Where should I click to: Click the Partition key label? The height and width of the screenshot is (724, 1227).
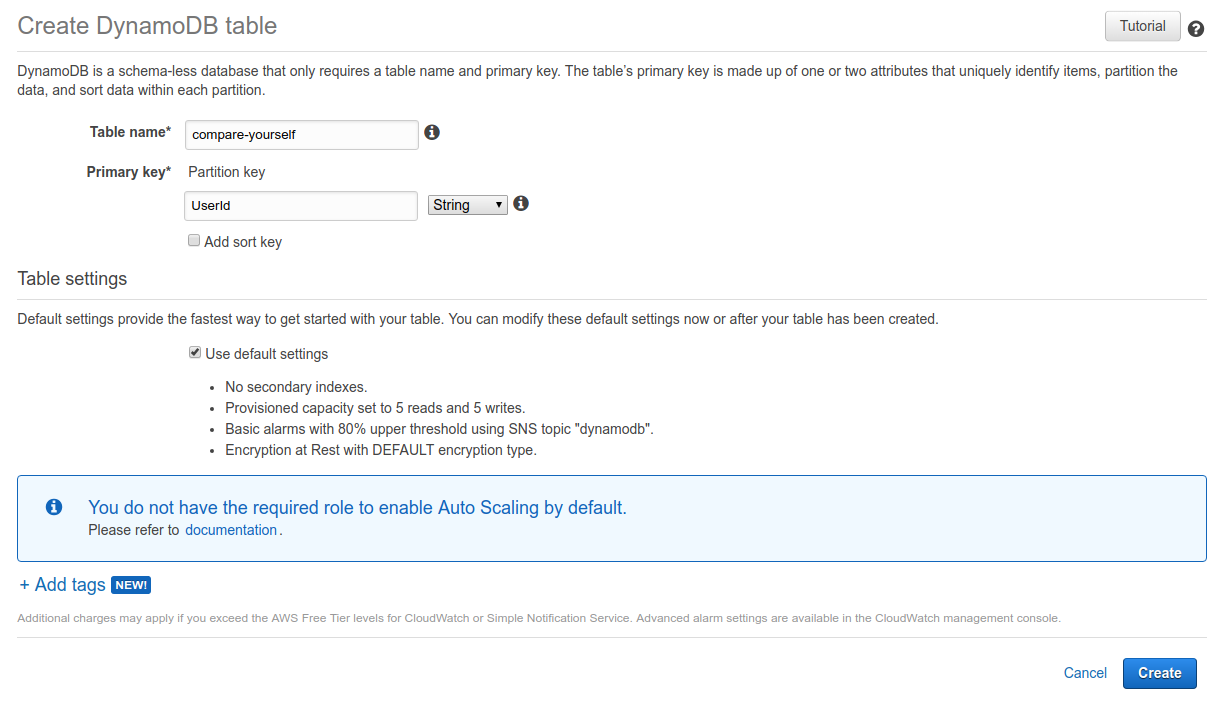(227, 172)
